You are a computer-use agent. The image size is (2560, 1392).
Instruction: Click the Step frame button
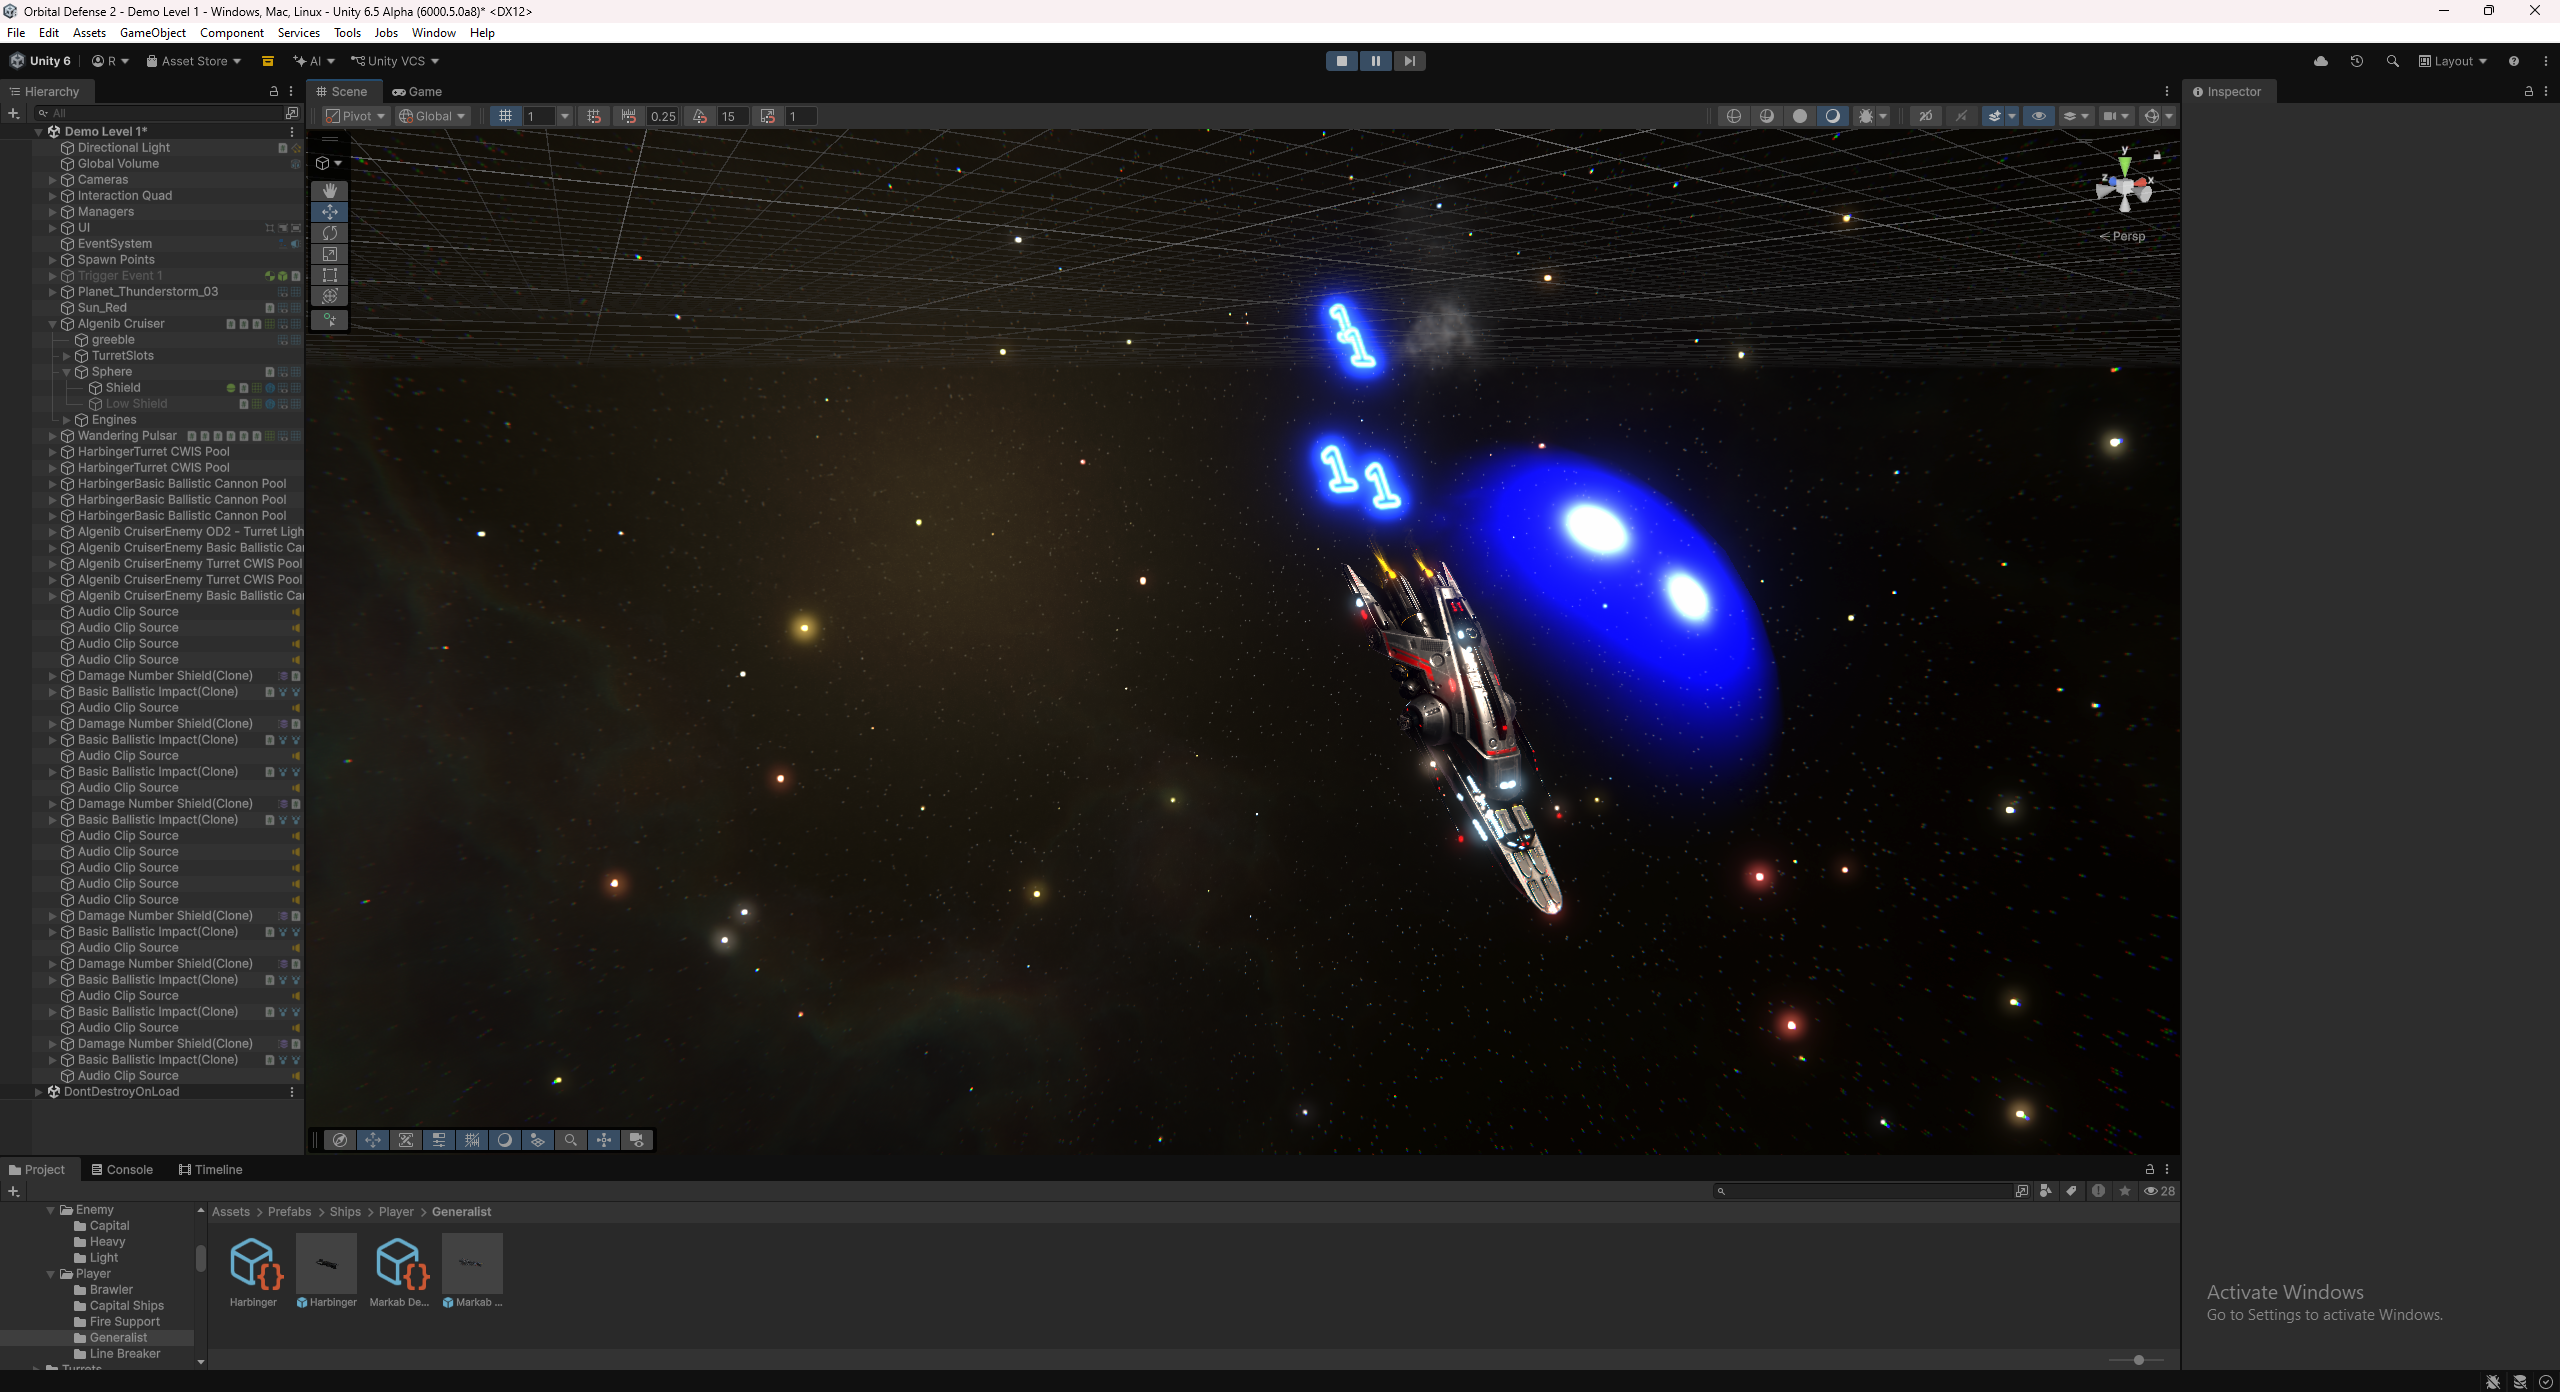1409,61
